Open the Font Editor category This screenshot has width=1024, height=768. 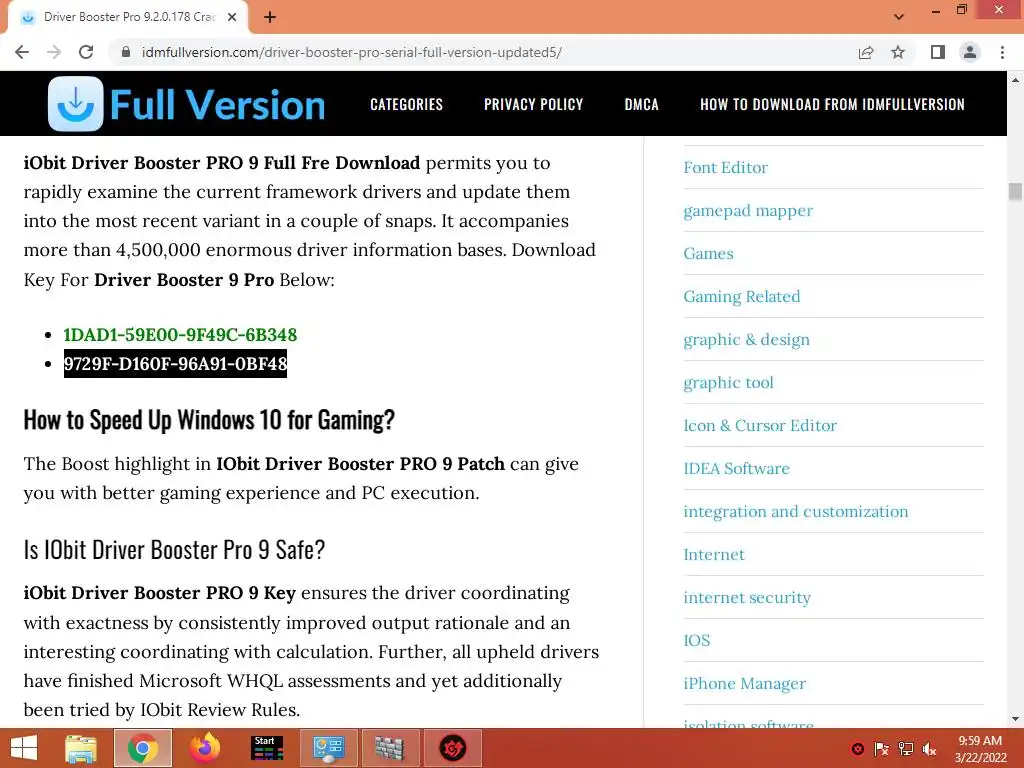tap(726, 168)
